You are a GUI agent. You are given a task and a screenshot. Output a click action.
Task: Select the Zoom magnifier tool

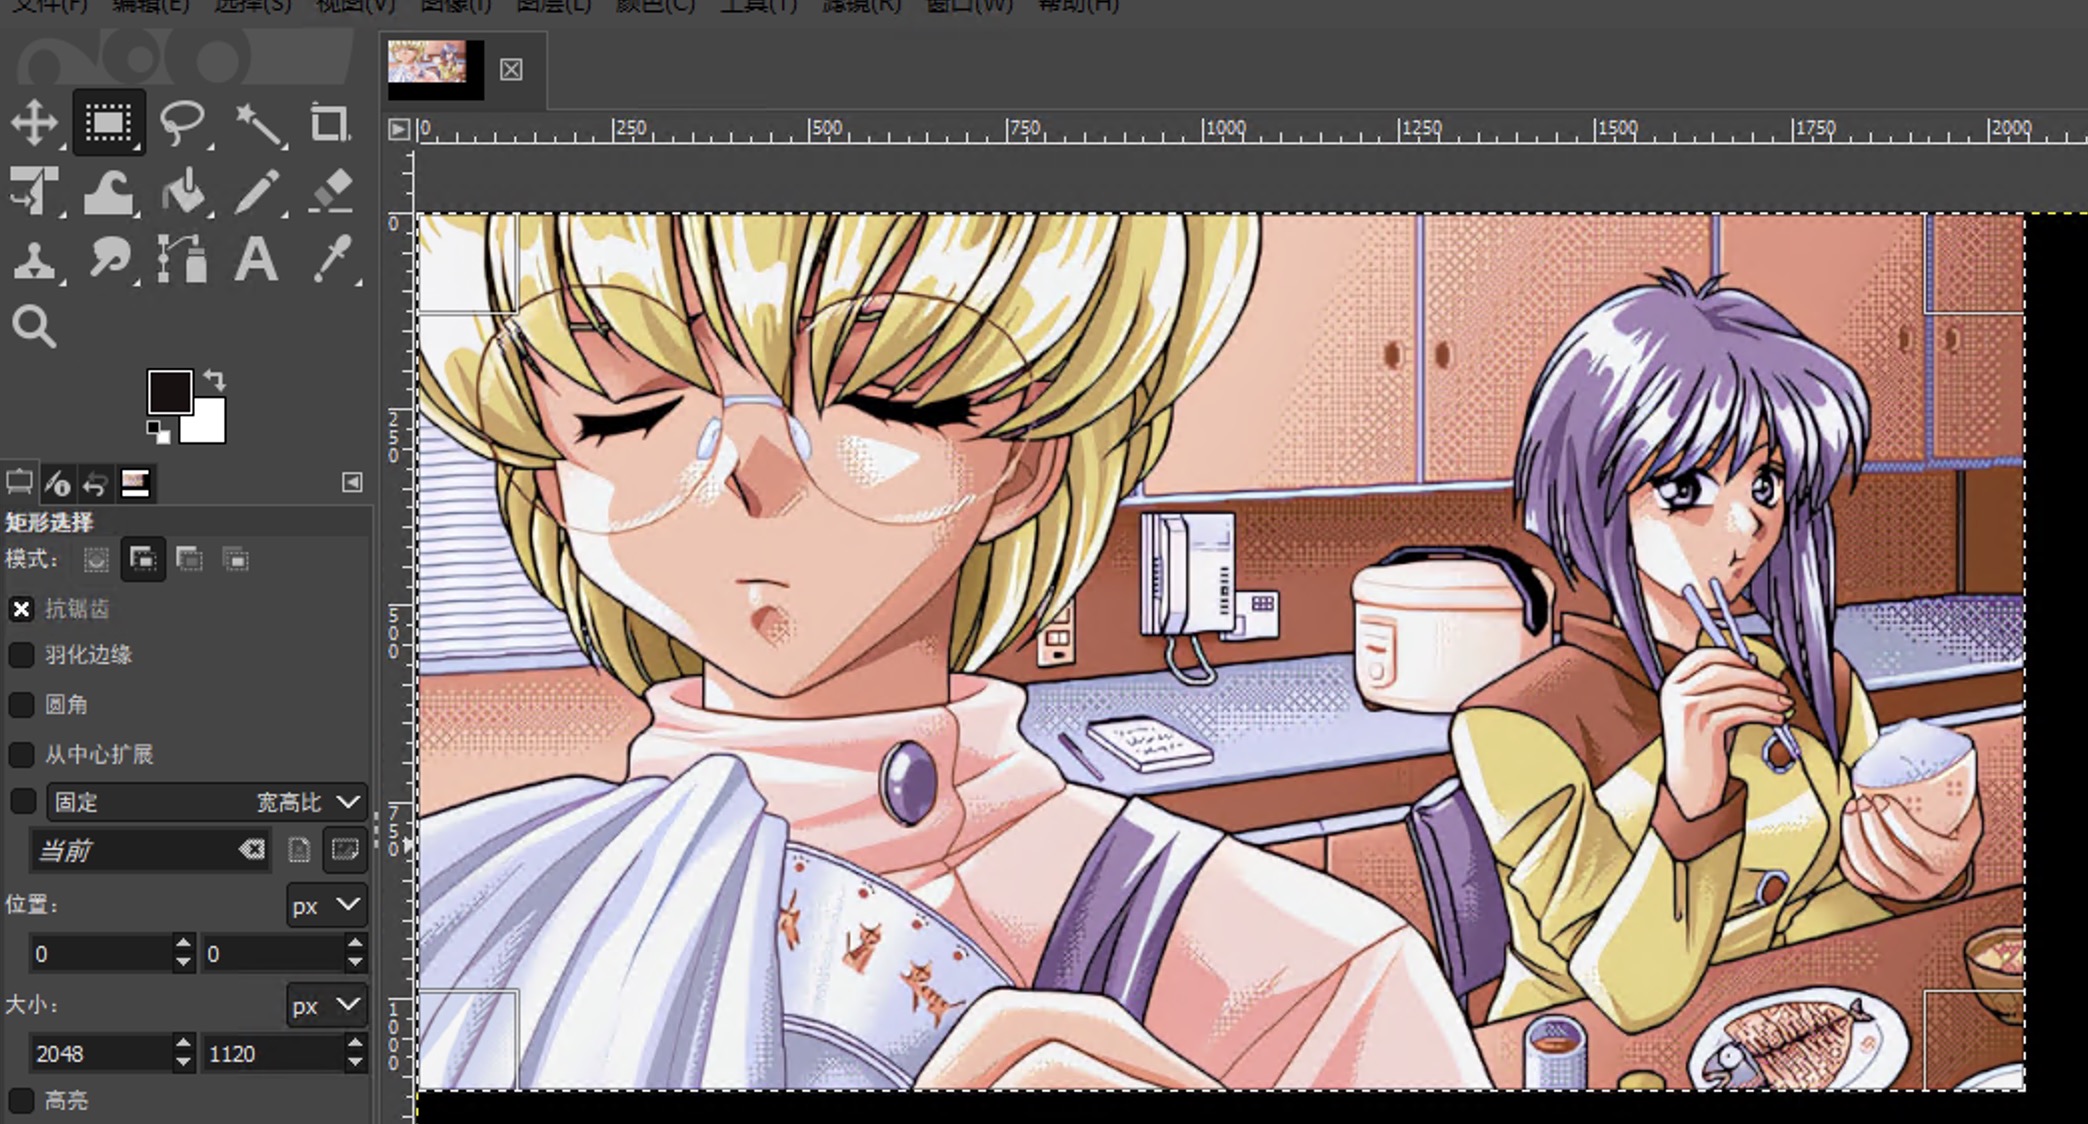(x=34, y=327)
